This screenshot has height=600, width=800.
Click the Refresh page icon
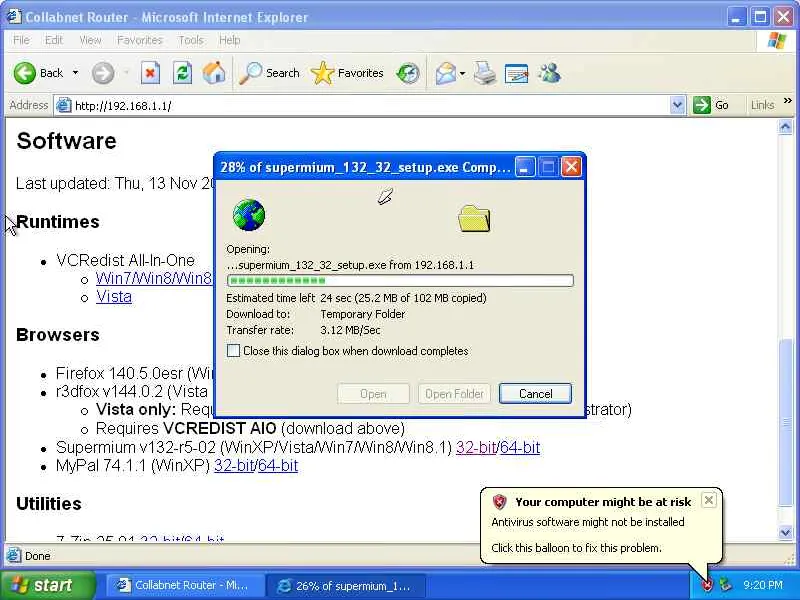pos(182,73)
